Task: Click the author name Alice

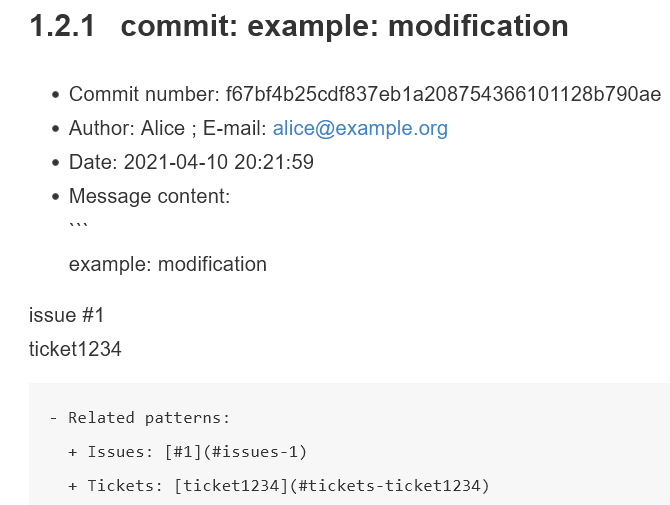Action: coord(163,128)
